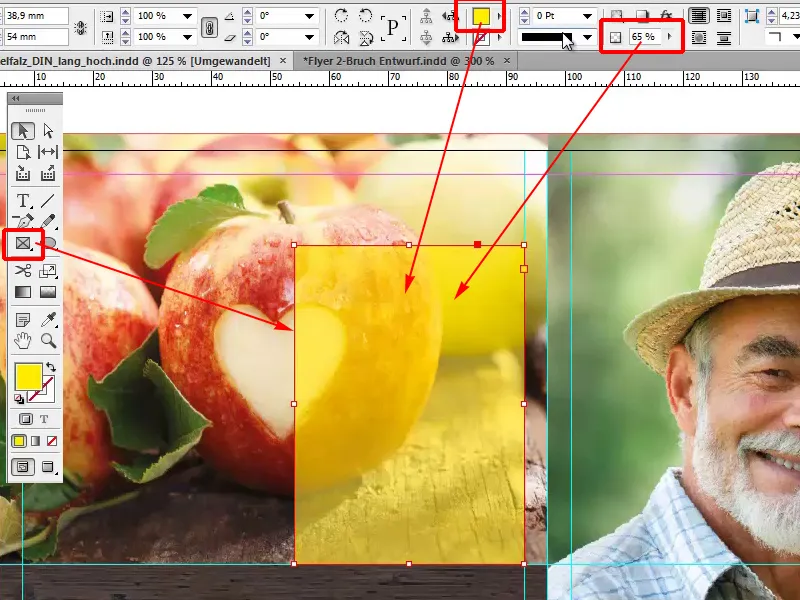
Task: Select the Free Transform tool
Action: click(x=48, y=271)
